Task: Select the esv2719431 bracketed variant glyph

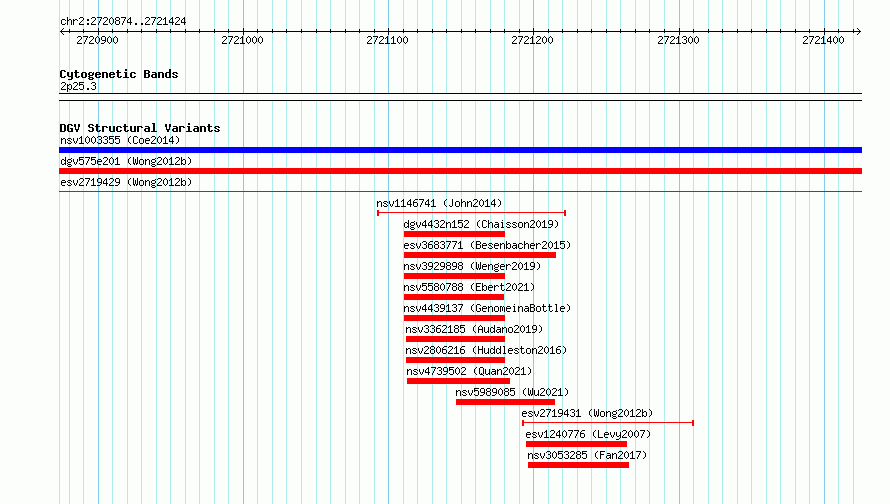Action: 608,423
